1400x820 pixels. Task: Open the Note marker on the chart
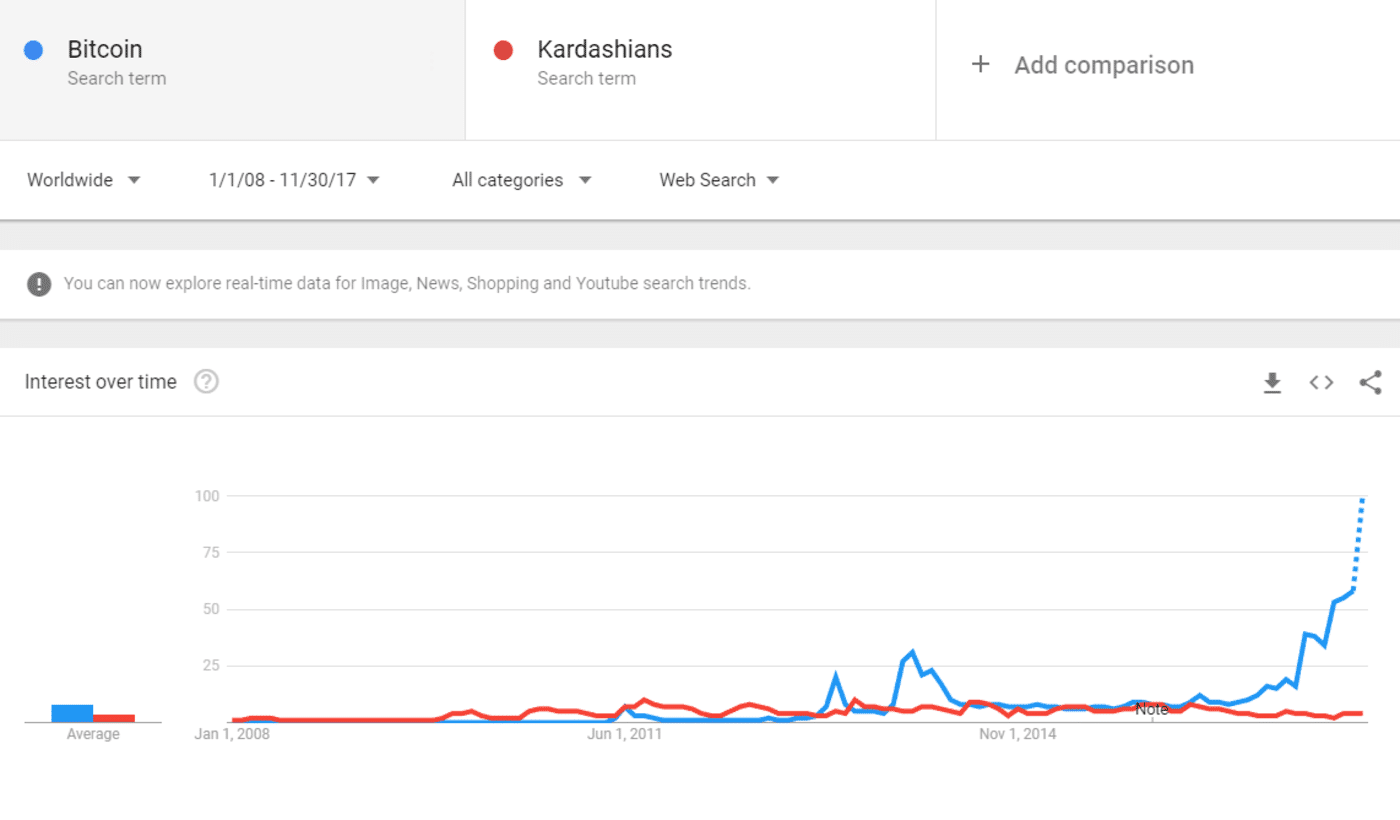point(1152,708)
